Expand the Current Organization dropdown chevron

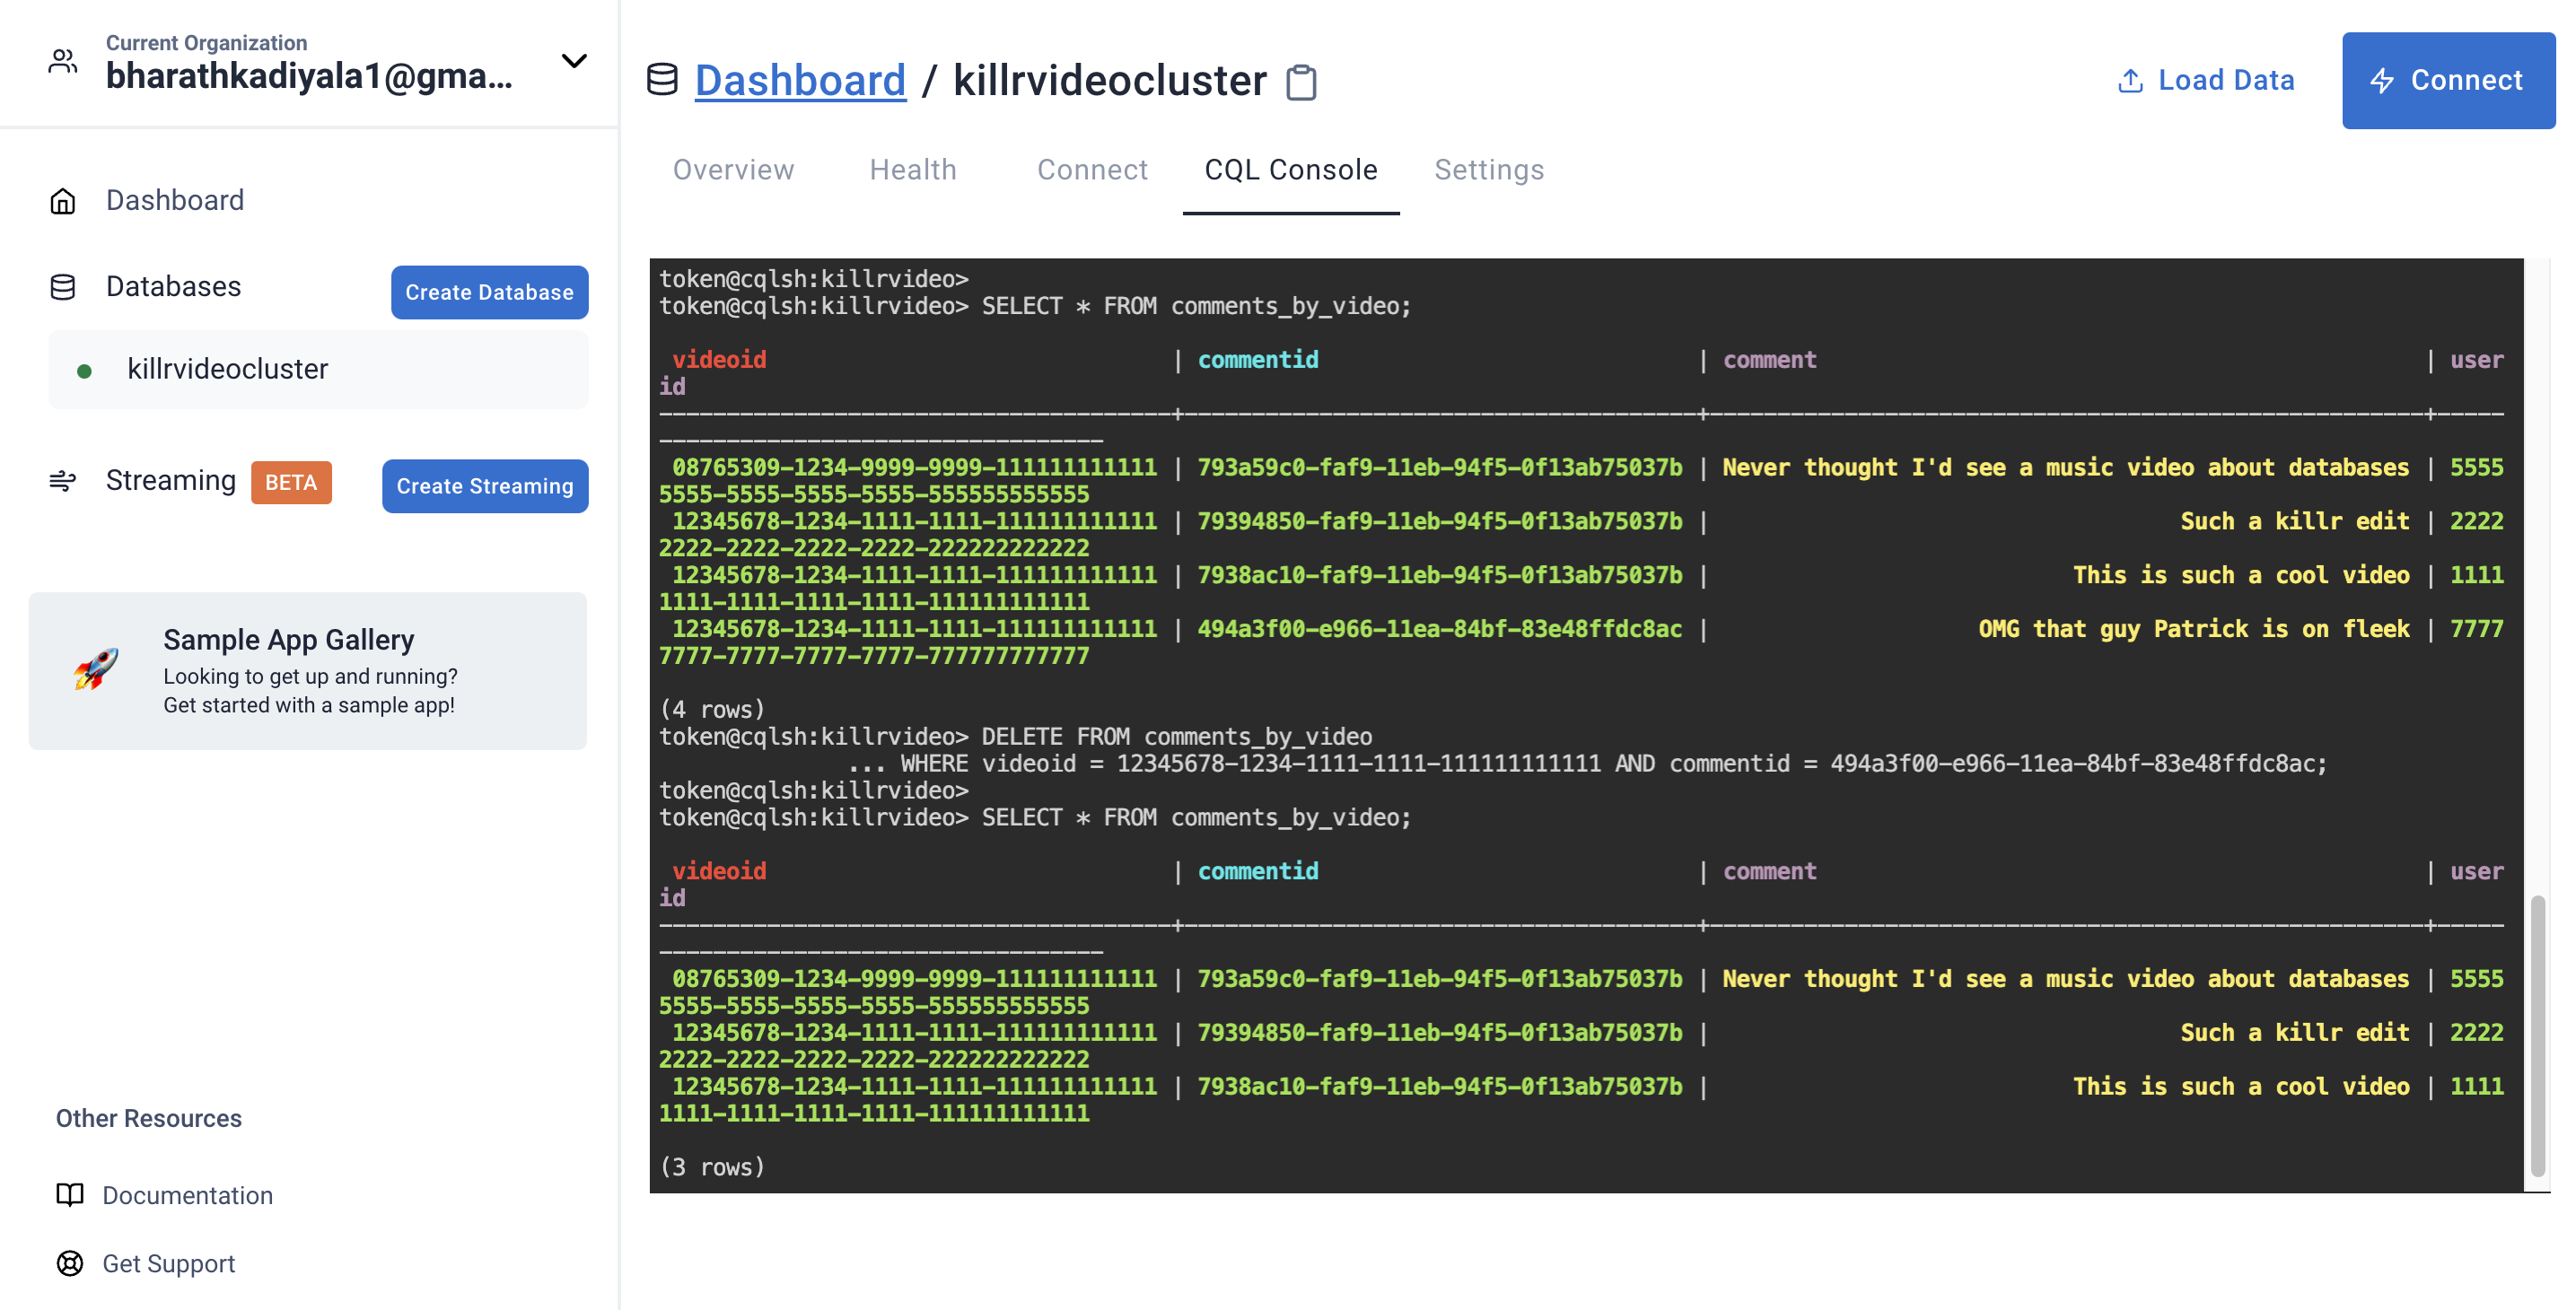click(574, 62)
